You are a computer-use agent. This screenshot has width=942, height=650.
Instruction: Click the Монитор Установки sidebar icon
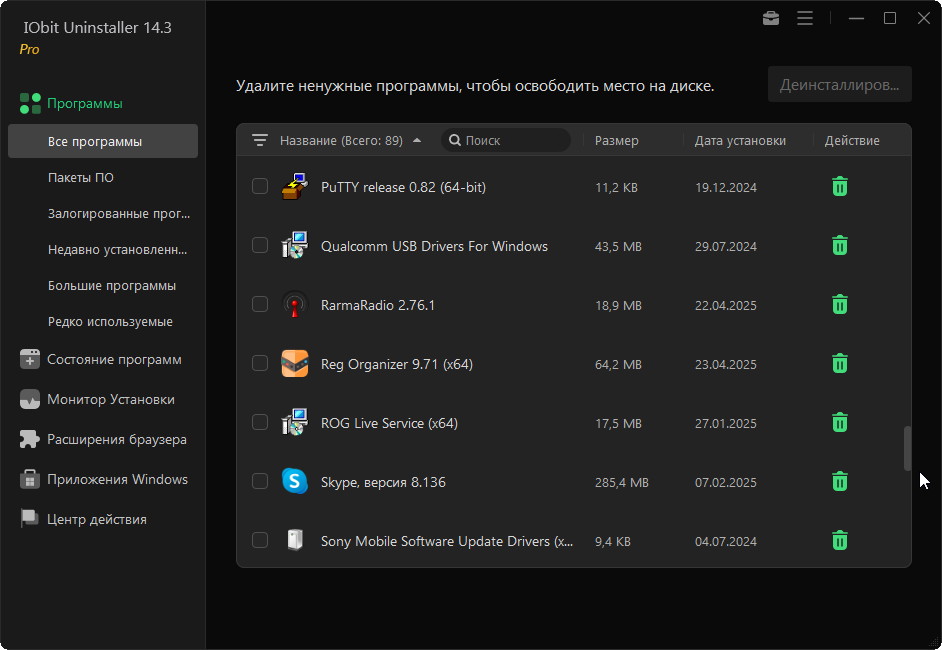point(29,399)
